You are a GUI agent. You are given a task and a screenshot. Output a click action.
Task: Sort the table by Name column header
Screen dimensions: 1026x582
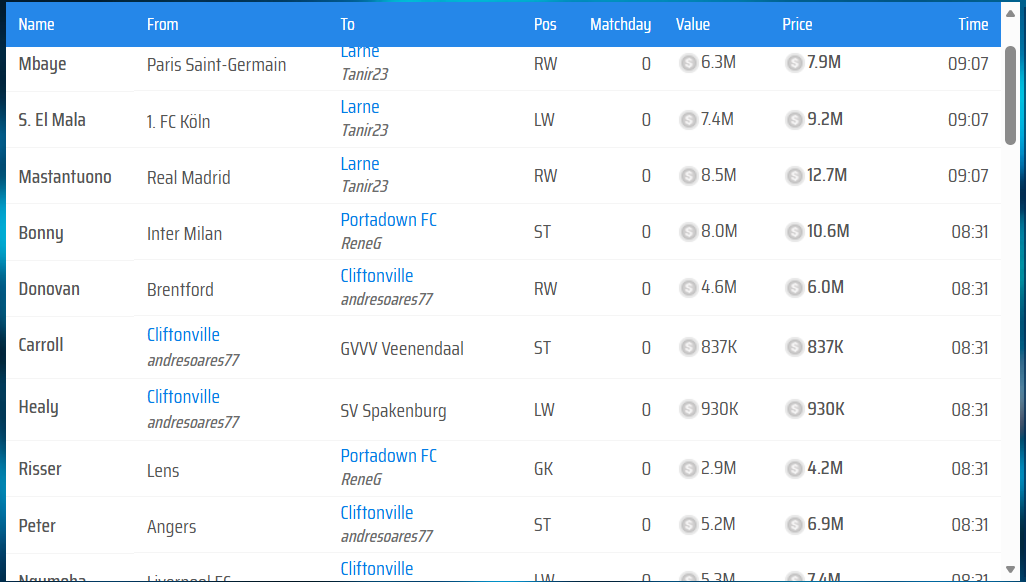[x=37, y=24]
